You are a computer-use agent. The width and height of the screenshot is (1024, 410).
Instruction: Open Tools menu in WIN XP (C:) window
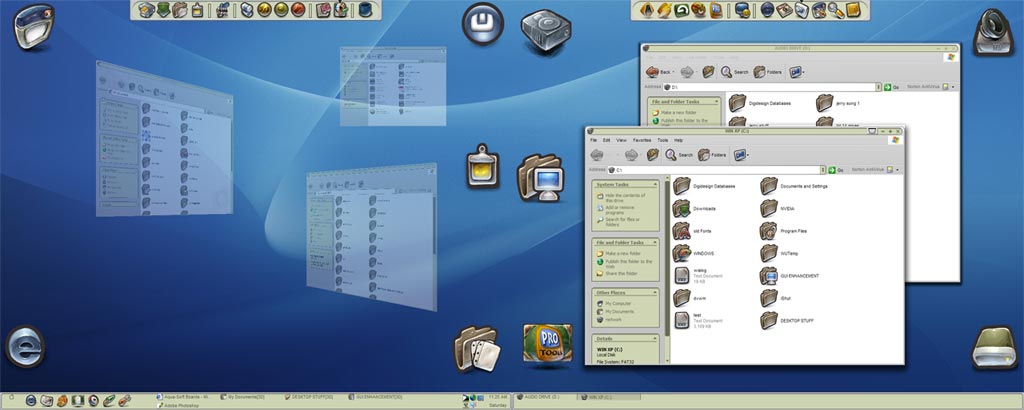[662, 140]
